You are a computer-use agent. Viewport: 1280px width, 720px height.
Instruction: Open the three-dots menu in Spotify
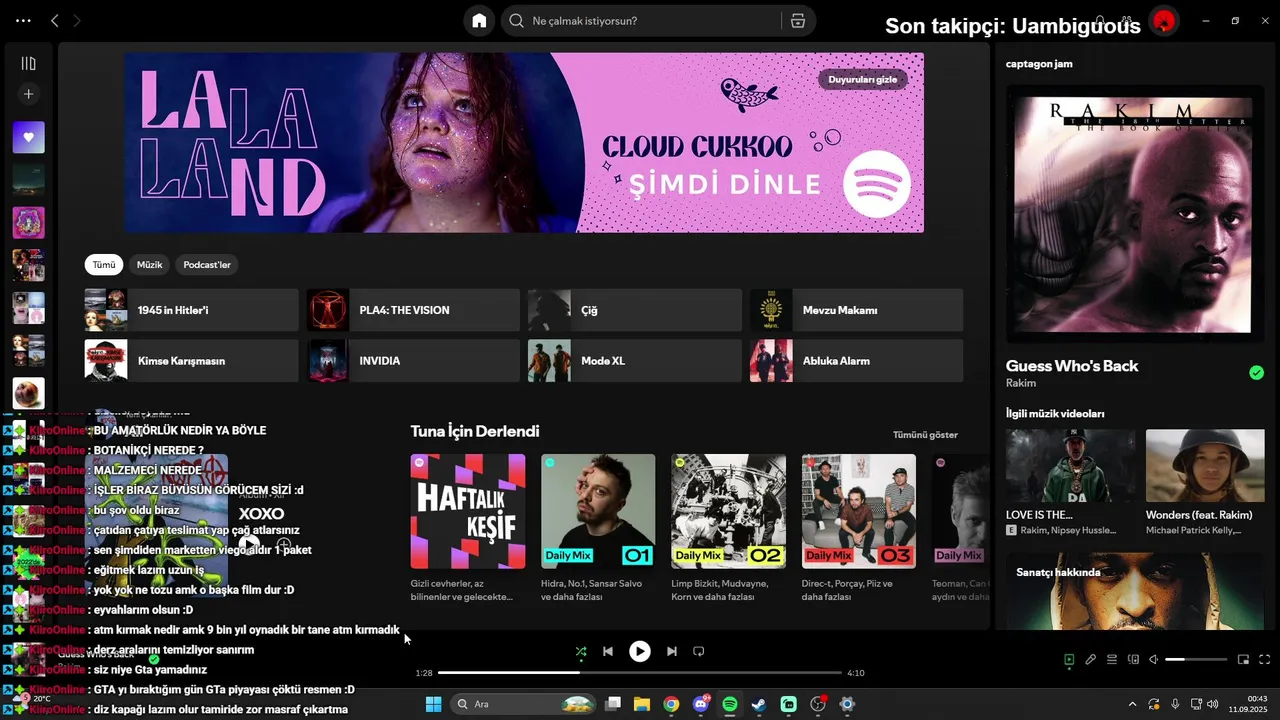click(x=23, y=20)
